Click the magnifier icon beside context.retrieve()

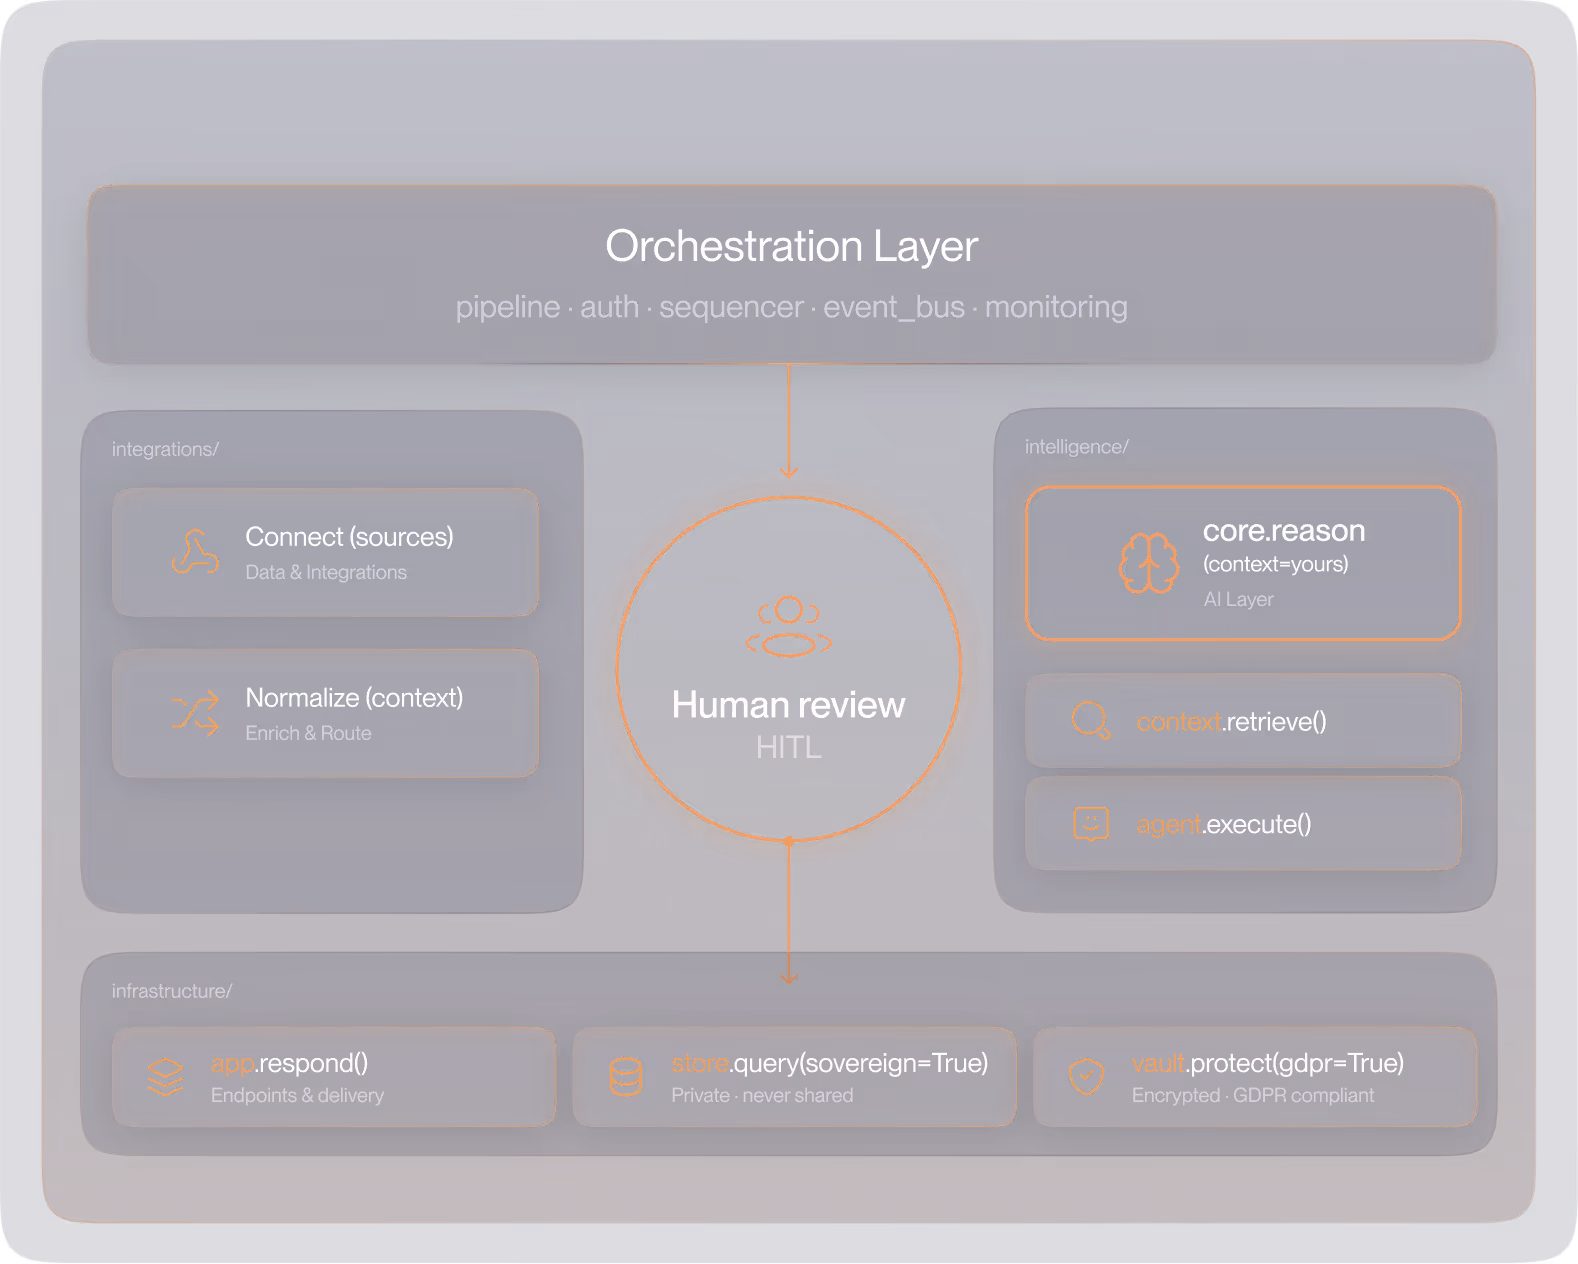point(1091,720)
